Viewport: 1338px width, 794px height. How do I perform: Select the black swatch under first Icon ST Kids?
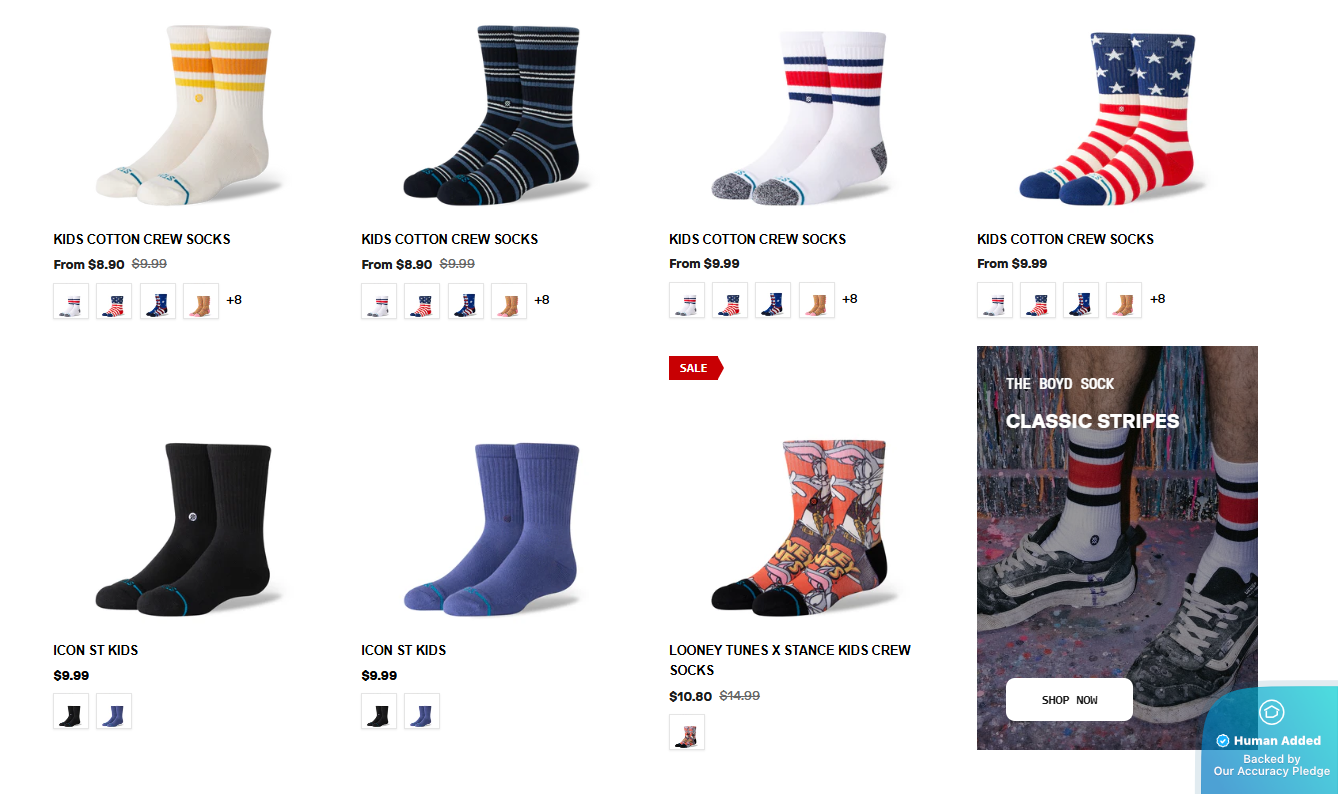pyautogui.click(x=71, y=712)
